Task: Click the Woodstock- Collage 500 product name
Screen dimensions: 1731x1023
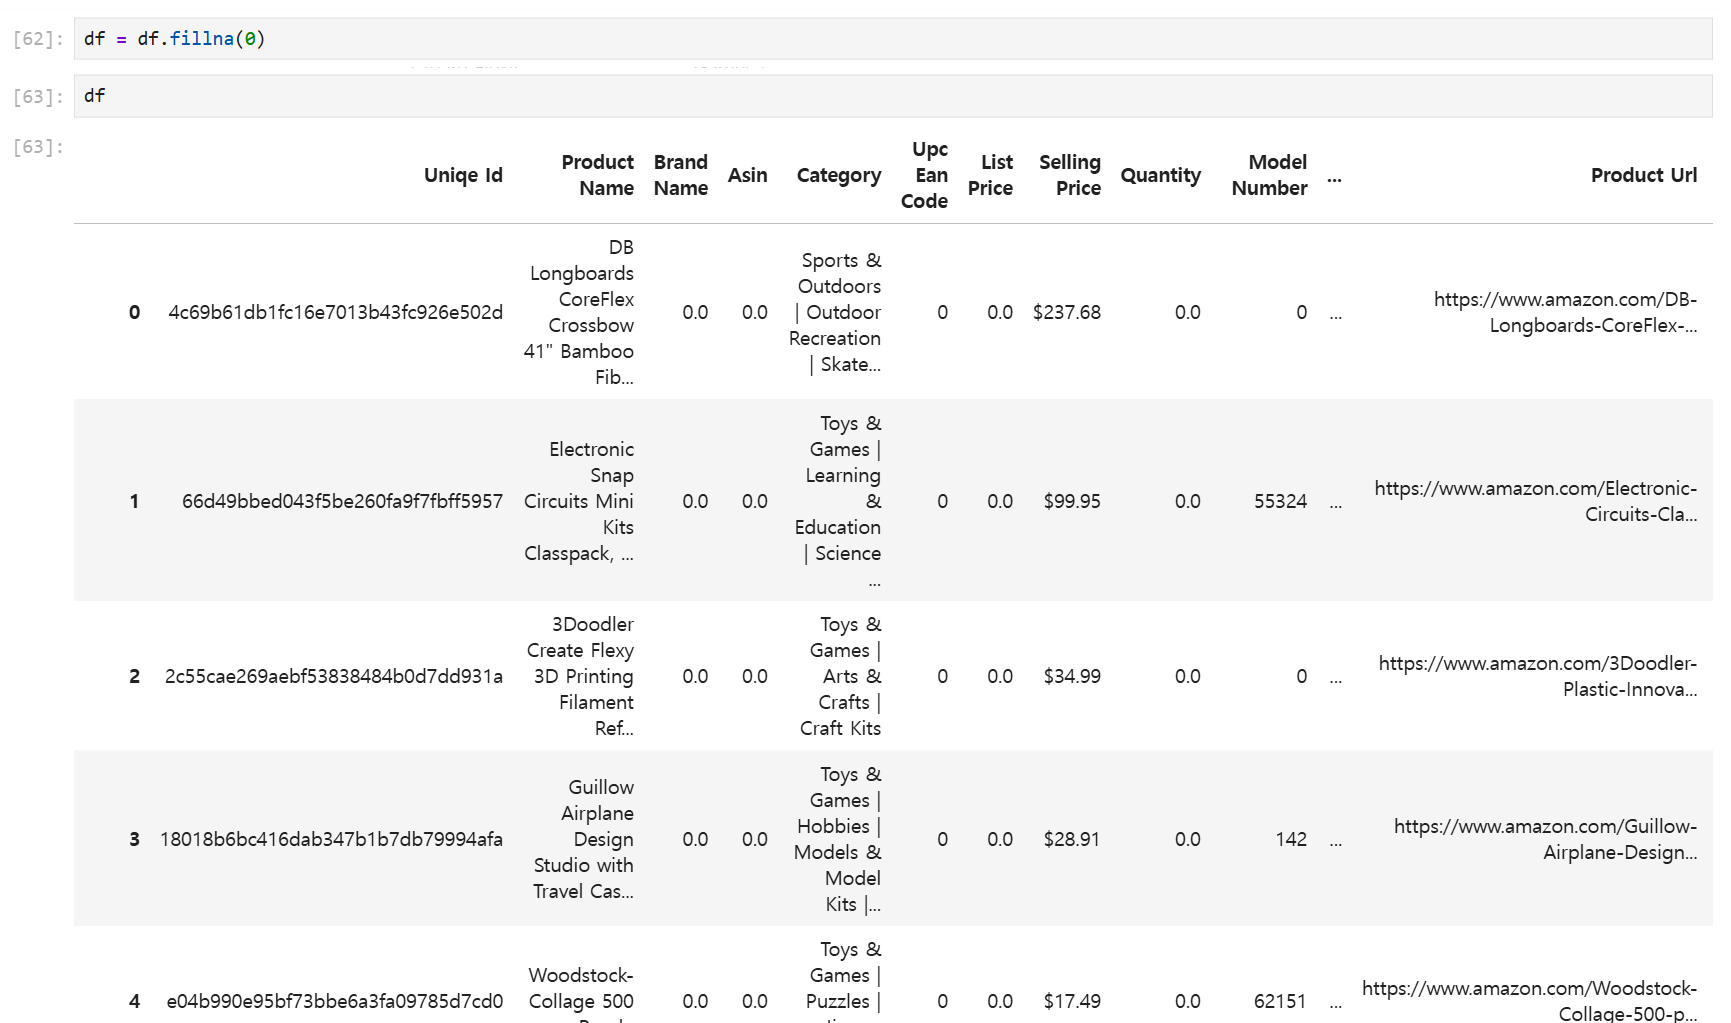Action: coord(581,994)
